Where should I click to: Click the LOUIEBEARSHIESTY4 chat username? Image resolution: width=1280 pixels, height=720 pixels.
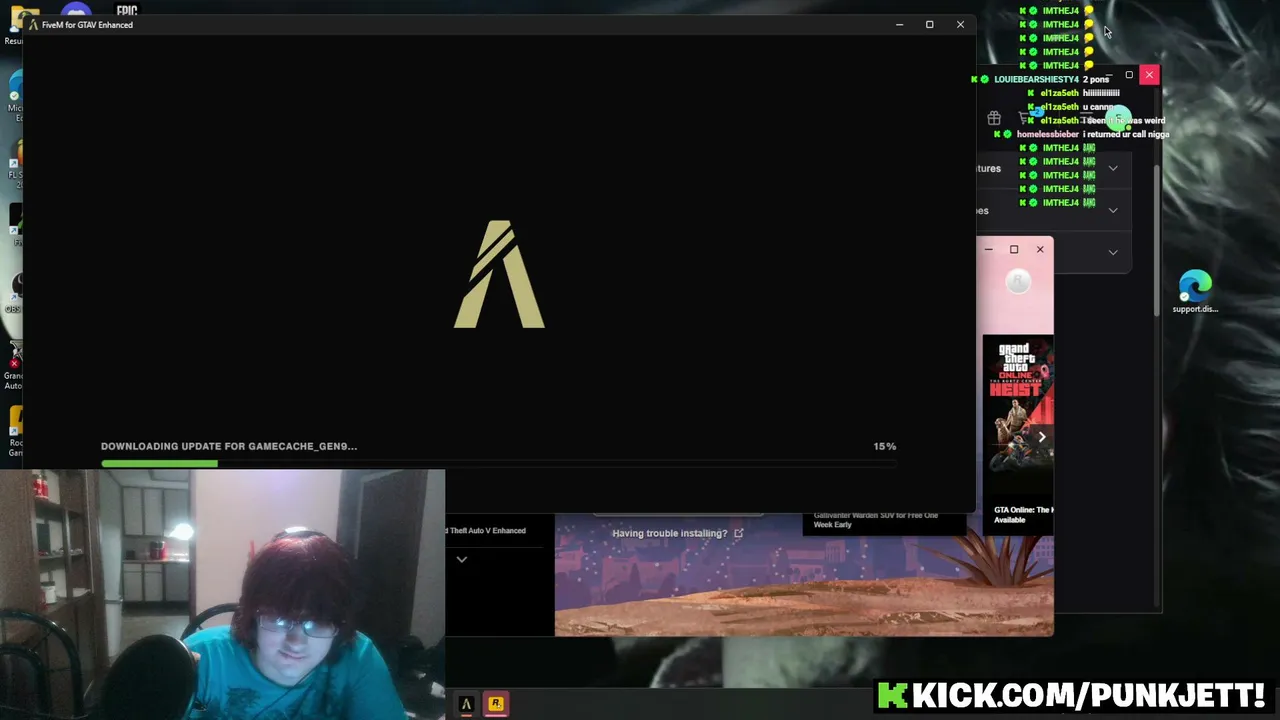pos(1036,79)
